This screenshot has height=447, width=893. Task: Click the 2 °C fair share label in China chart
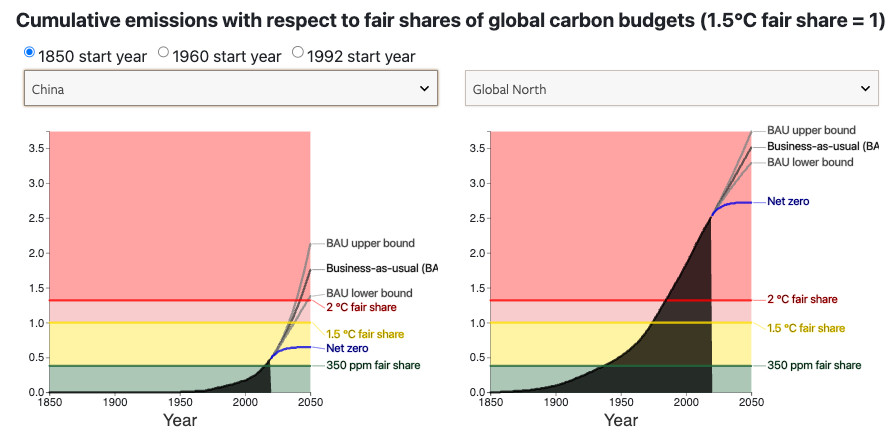pos(361,307)
